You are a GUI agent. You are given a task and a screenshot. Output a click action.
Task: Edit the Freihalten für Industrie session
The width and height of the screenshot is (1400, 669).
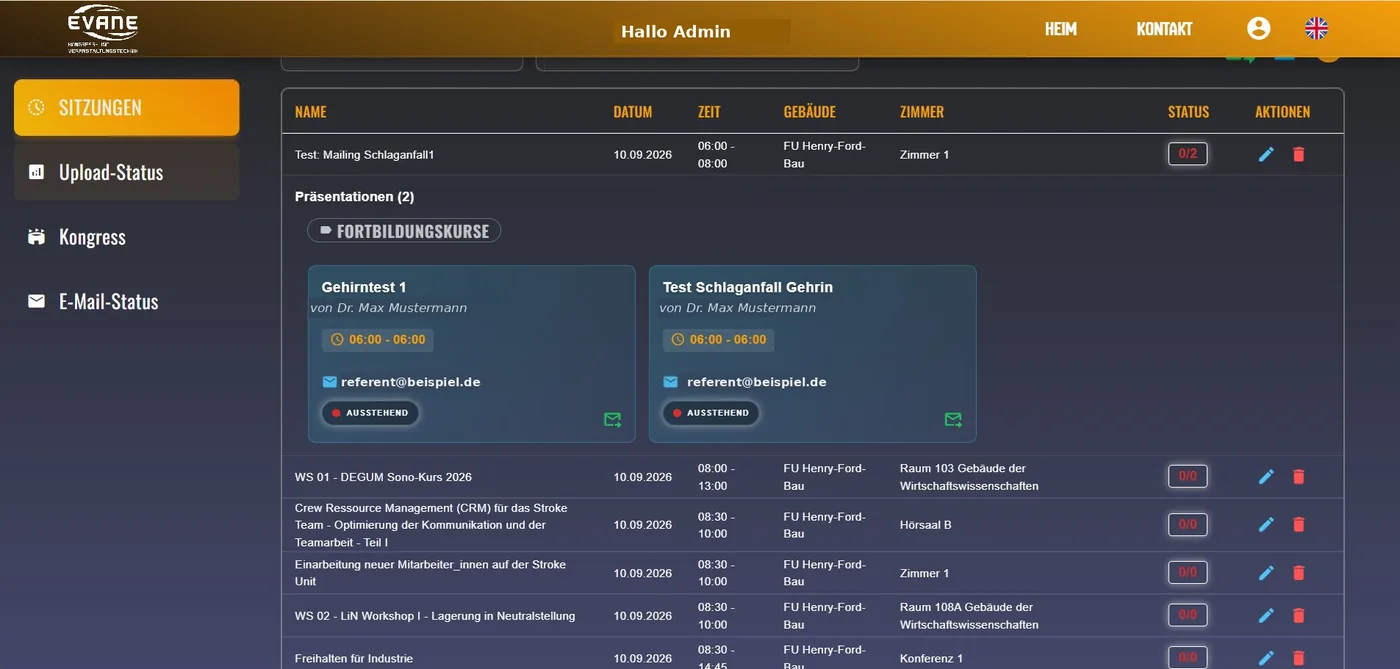click(1266, 658)
